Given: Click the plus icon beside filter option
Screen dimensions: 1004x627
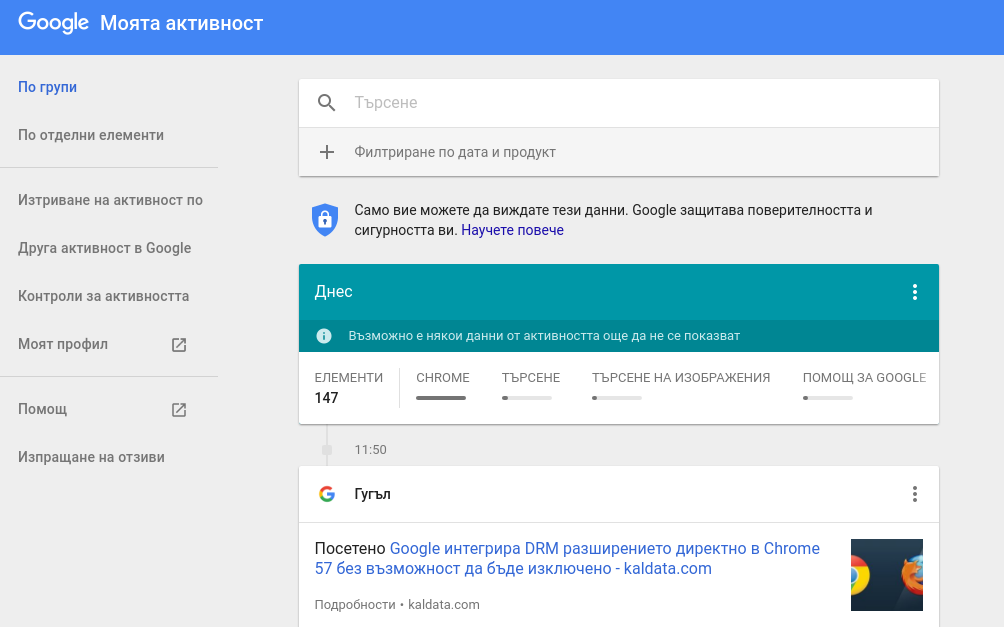Looking at the screenshot, I should tap(327, 152).
